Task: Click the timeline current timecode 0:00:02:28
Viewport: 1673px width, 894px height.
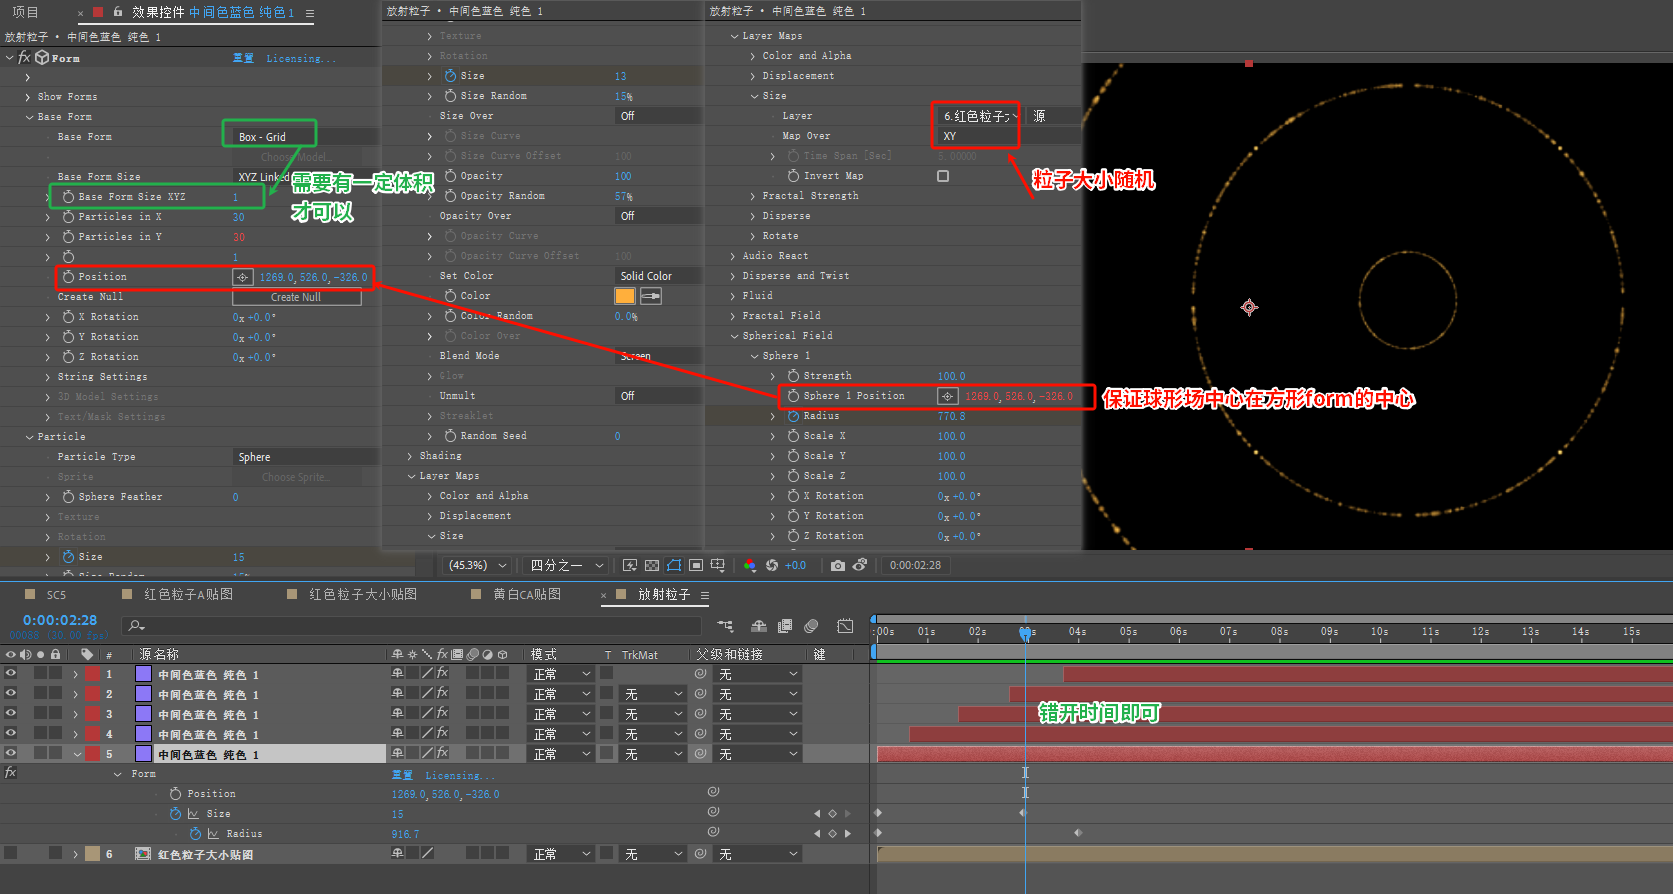Action: [60, 620]
